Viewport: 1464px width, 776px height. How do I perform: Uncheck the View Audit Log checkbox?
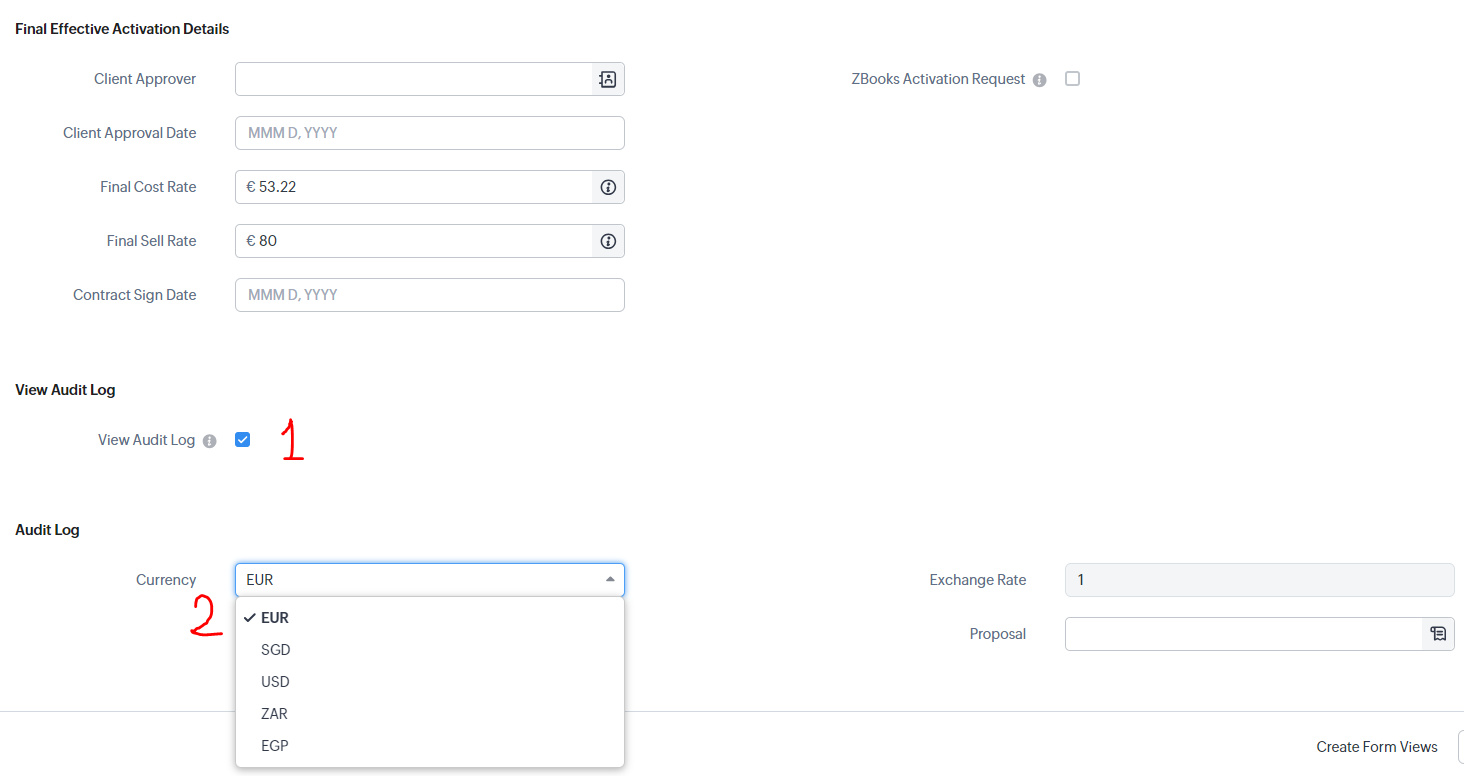pyautogui.click(x=242, y=440)
